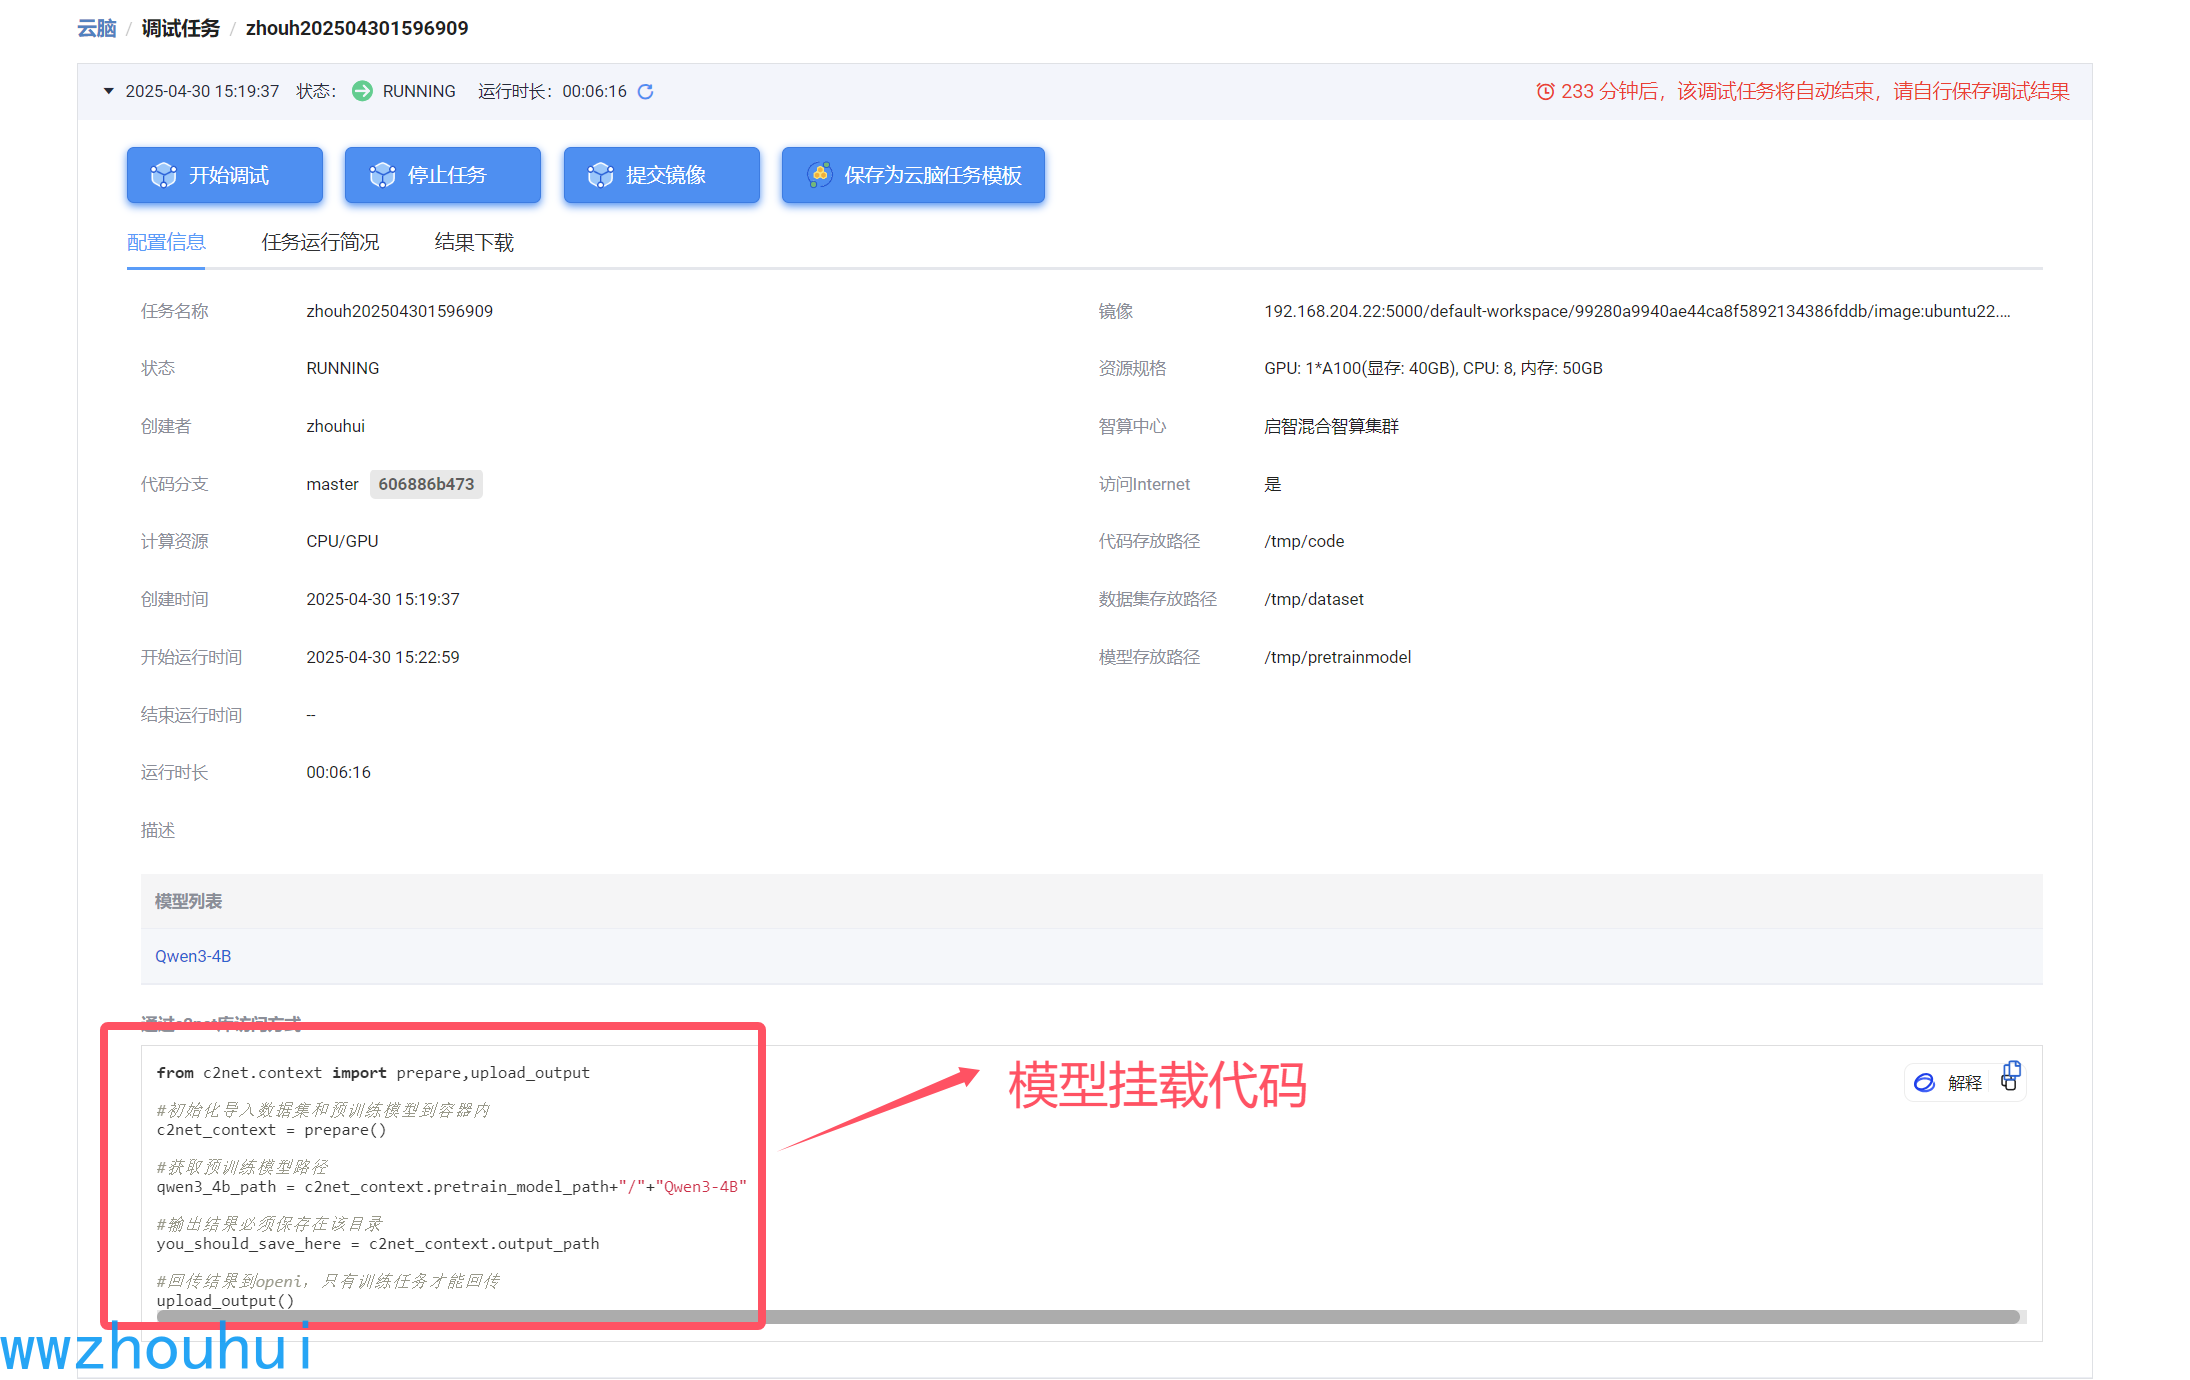This screenshot has height=1380, width=2190.
Task: Click the master branch label
Action: pos(332,484)
